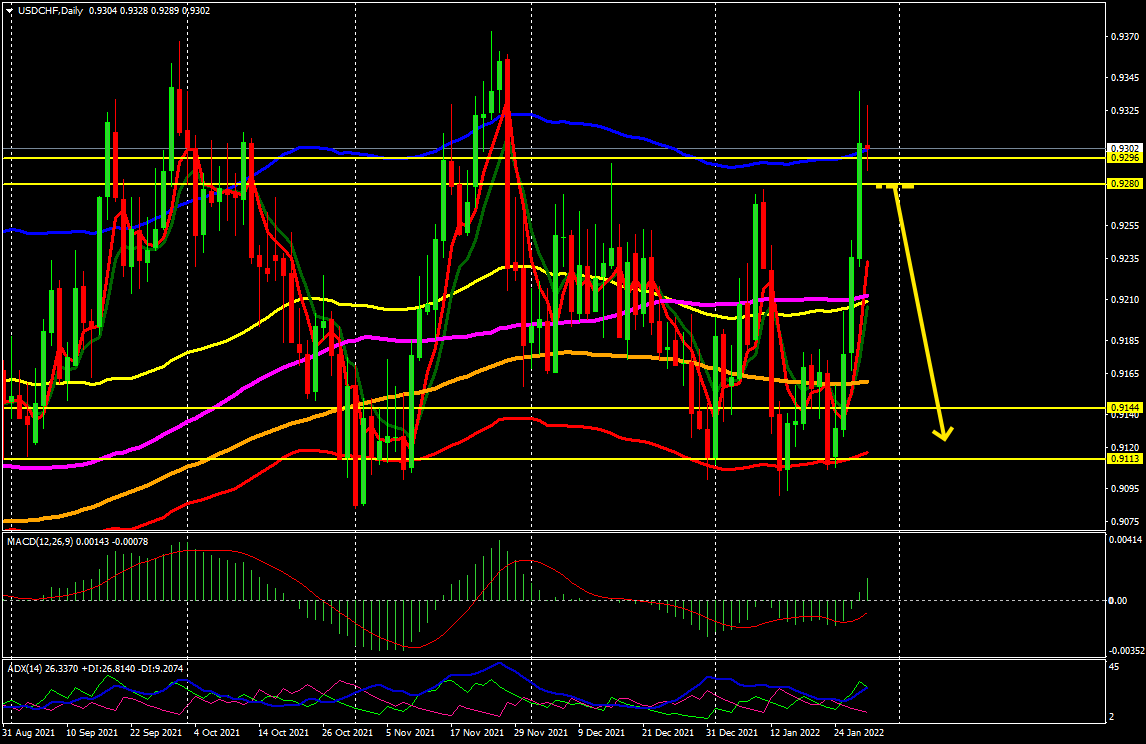
Task: Click the 29 Nov 2021 date label
Action: [540, 732]
